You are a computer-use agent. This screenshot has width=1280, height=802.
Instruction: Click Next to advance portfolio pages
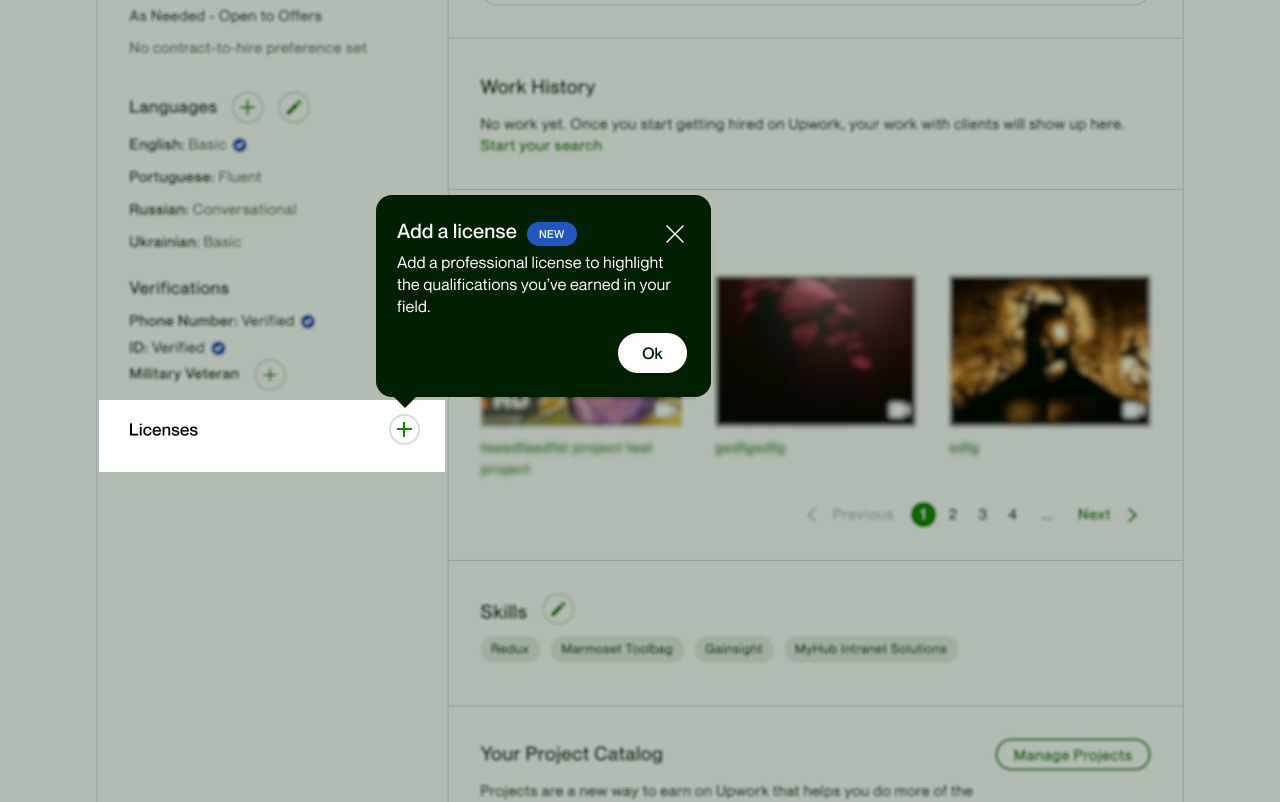[1106, 514]
